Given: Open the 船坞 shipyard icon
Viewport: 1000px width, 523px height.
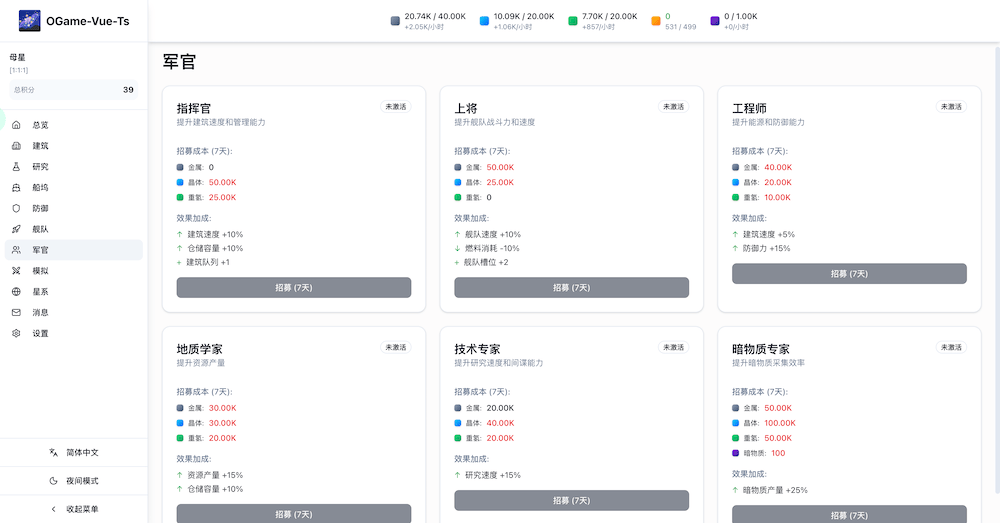Looking at the screenshot, I should pyautogui.click(x=16, y=188).
